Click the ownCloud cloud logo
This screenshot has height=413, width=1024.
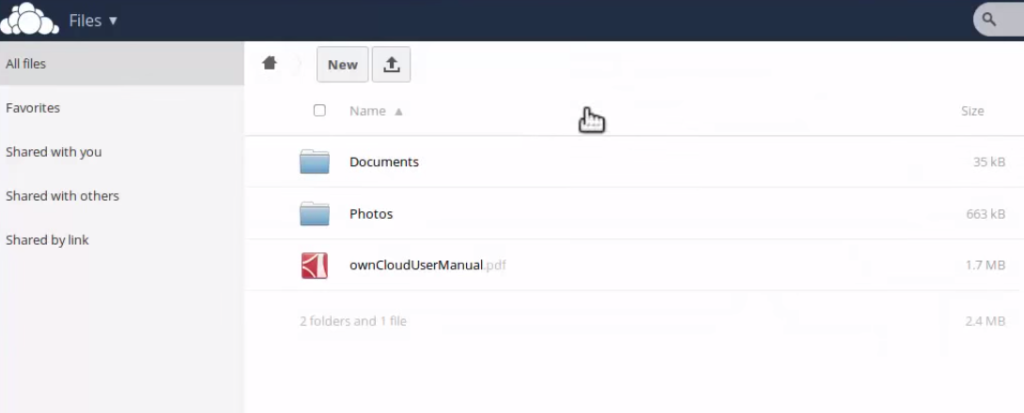click(29, 19)
